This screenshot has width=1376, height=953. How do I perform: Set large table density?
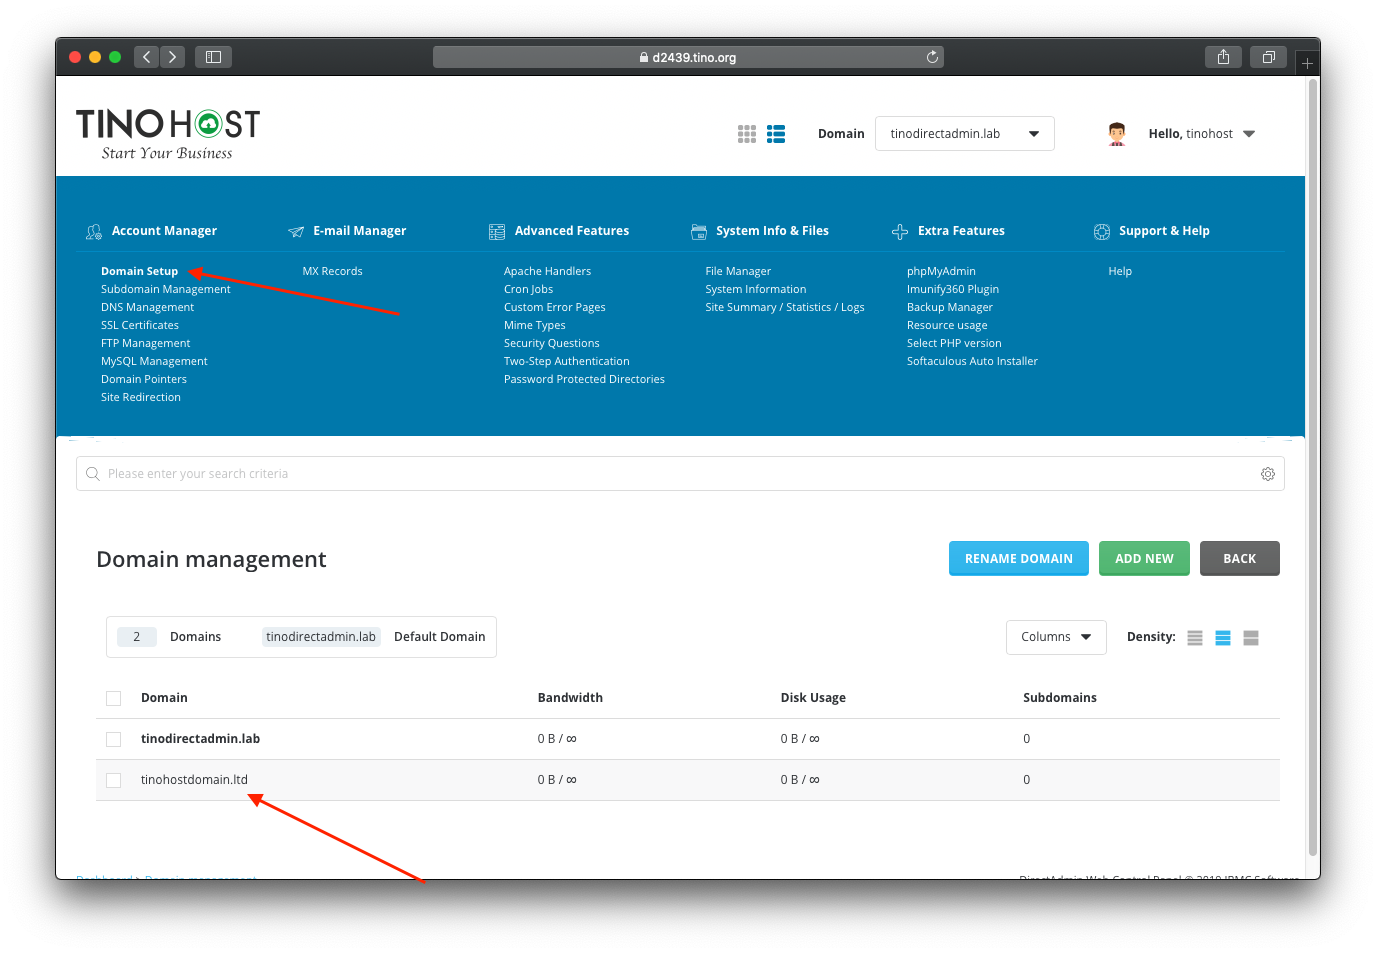[x=1251, y=638]
